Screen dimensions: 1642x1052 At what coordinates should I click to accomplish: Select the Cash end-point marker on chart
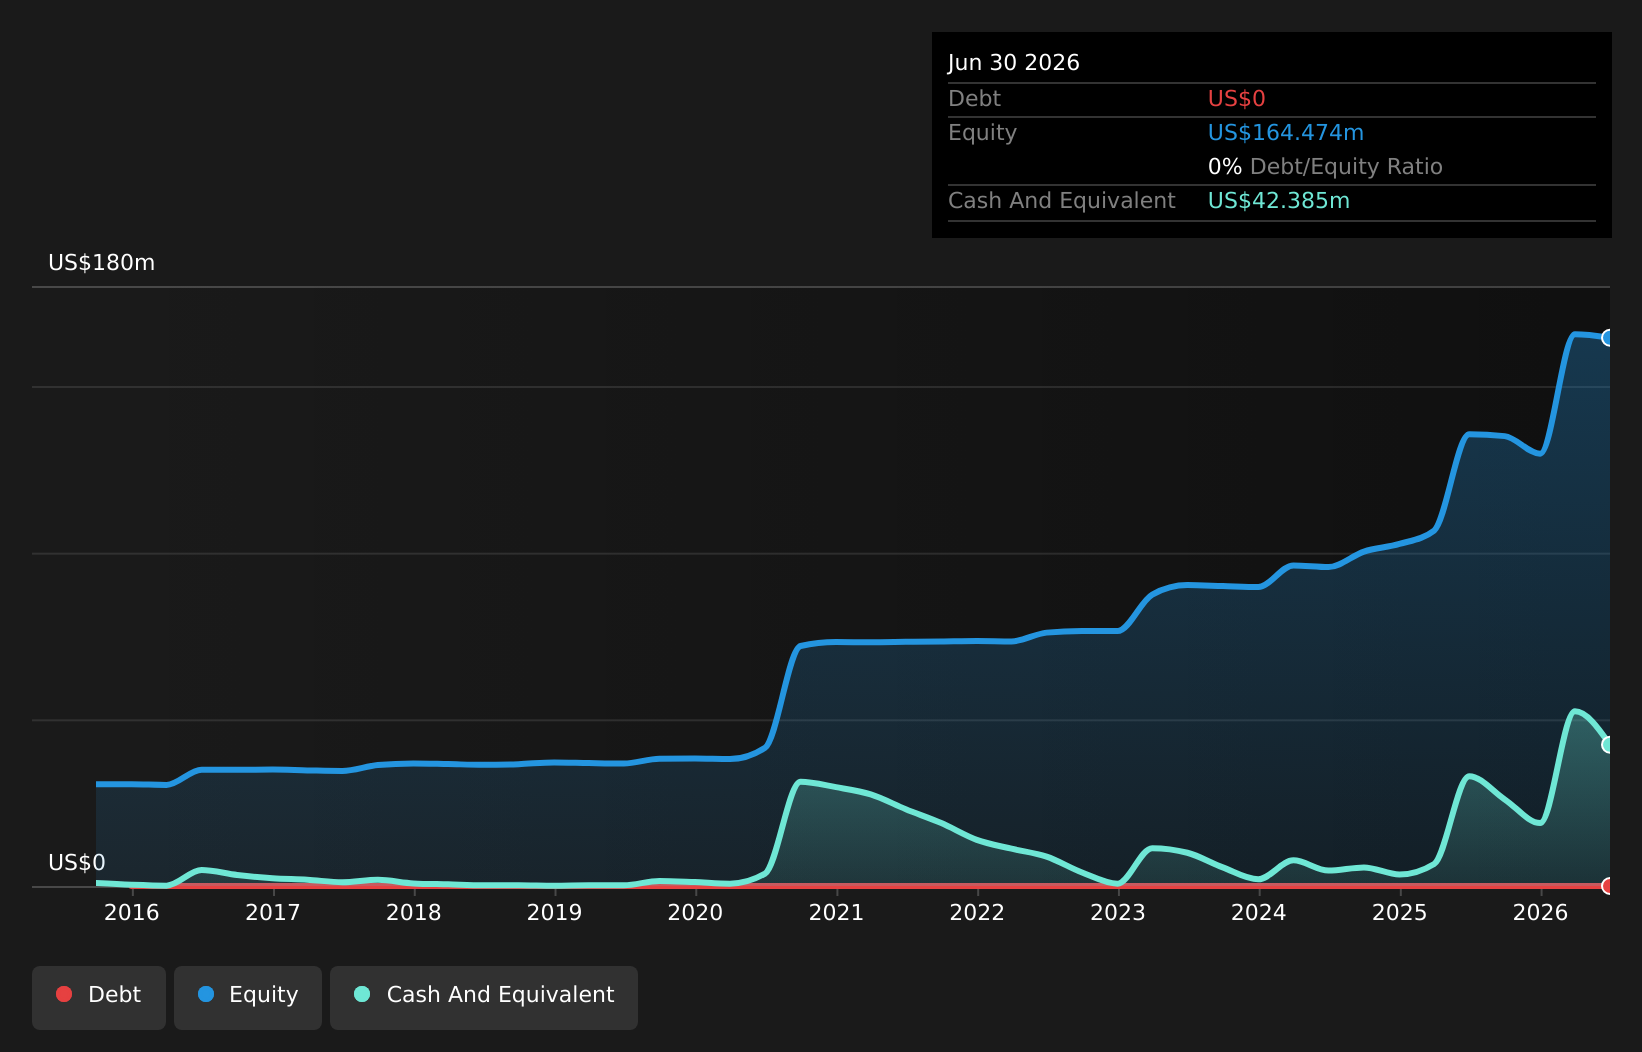coord(1608,744)
